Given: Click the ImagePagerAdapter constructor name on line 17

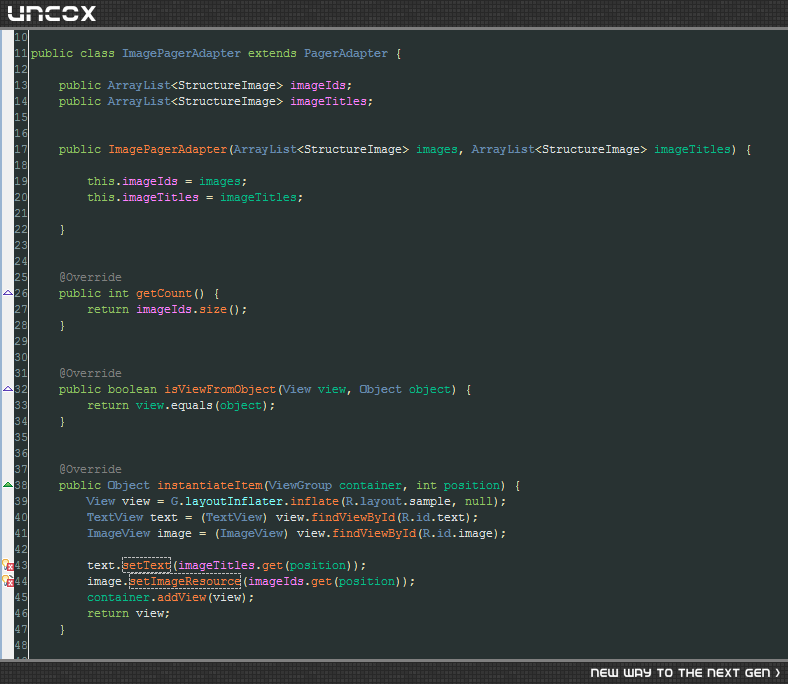Looking at the screenshot, I should tap(168, 149).
